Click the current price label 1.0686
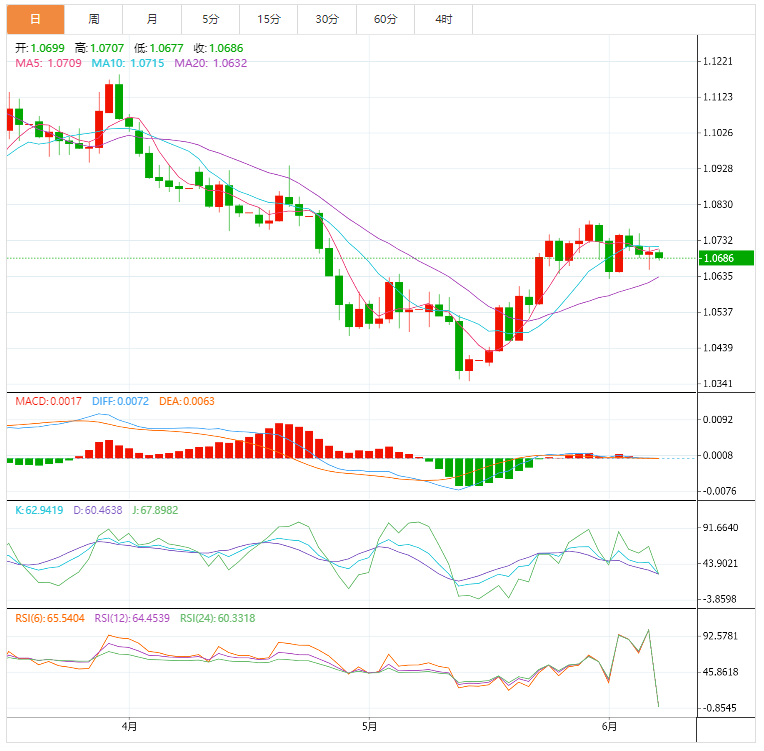The width and height of the screenshot is (764, 751). click(726, 258)
